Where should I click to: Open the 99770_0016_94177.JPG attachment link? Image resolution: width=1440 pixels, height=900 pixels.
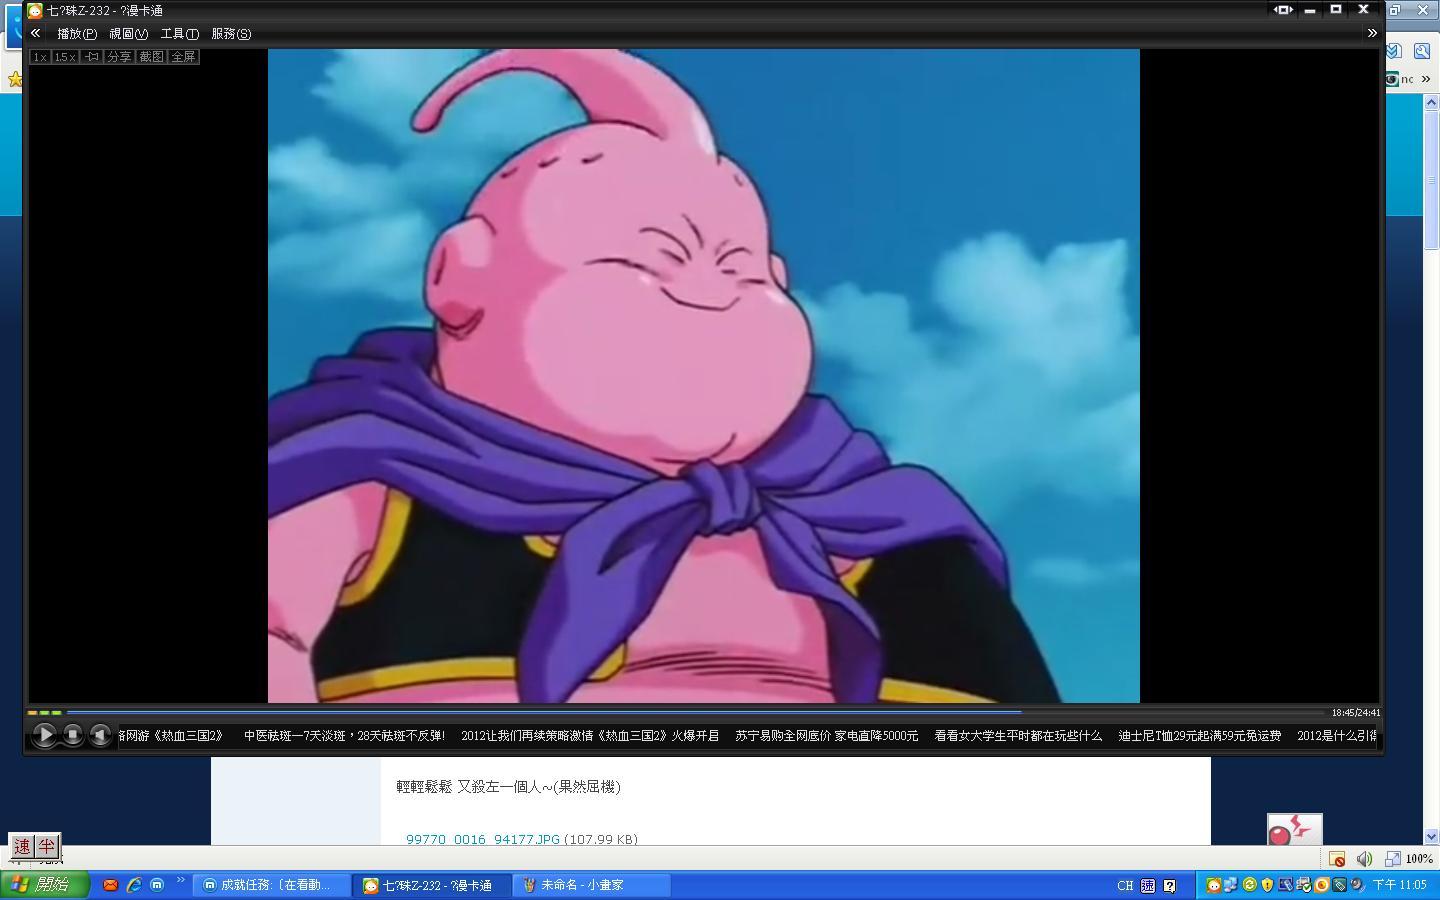[x=482, y=839]
